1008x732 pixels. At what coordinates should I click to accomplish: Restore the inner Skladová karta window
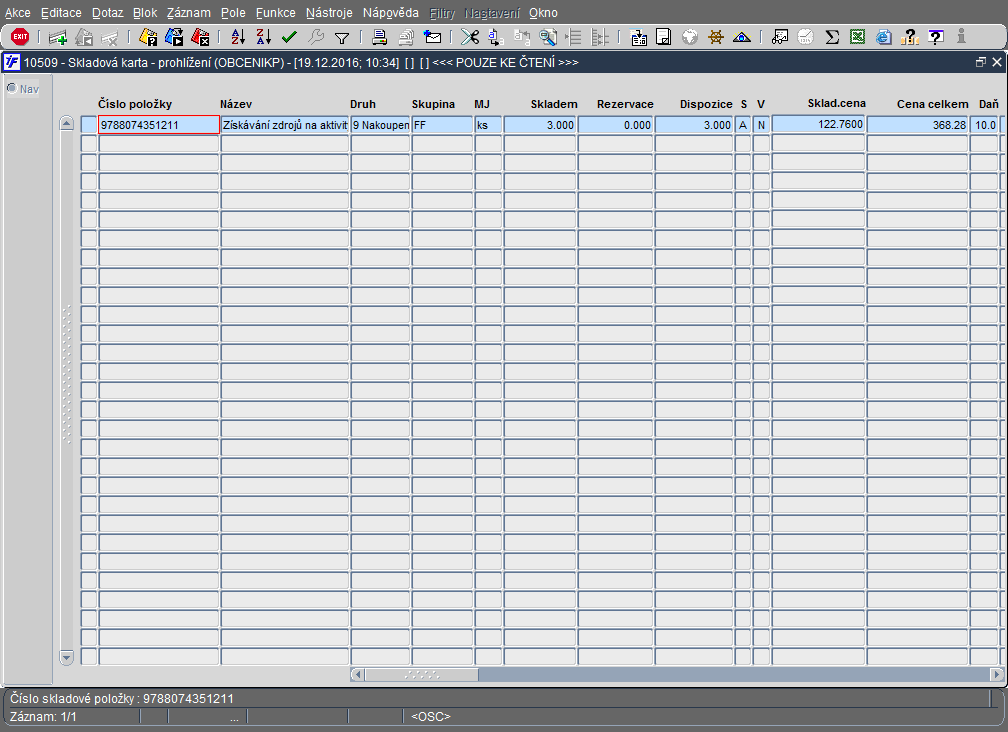coord(980,62)
